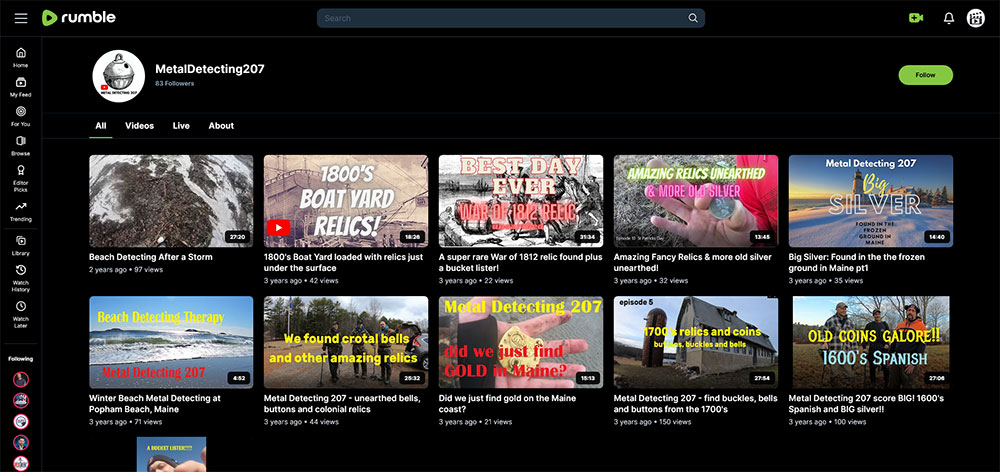Click title Did we just find gold
The height and width of the screenshot is (472, 1000).
[507, 404]
